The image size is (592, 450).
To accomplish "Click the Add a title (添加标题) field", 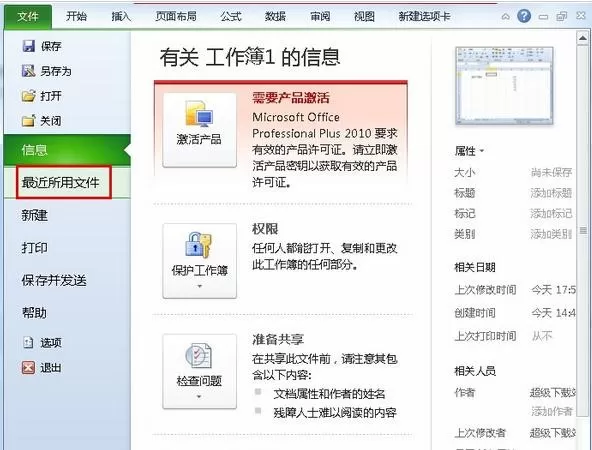I will (x=551, y=193).
